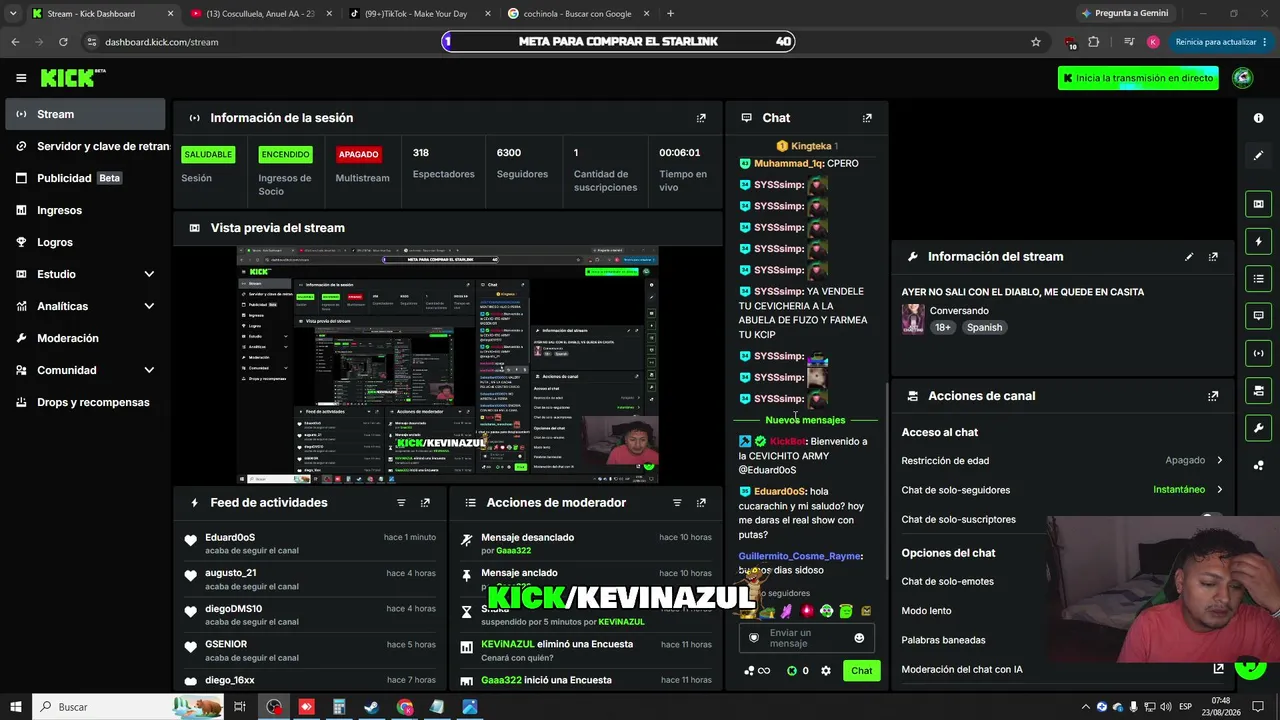Screen dimensions: 1280x720
Task: Open the emoji picker in chat input
Action: (859, 638)
